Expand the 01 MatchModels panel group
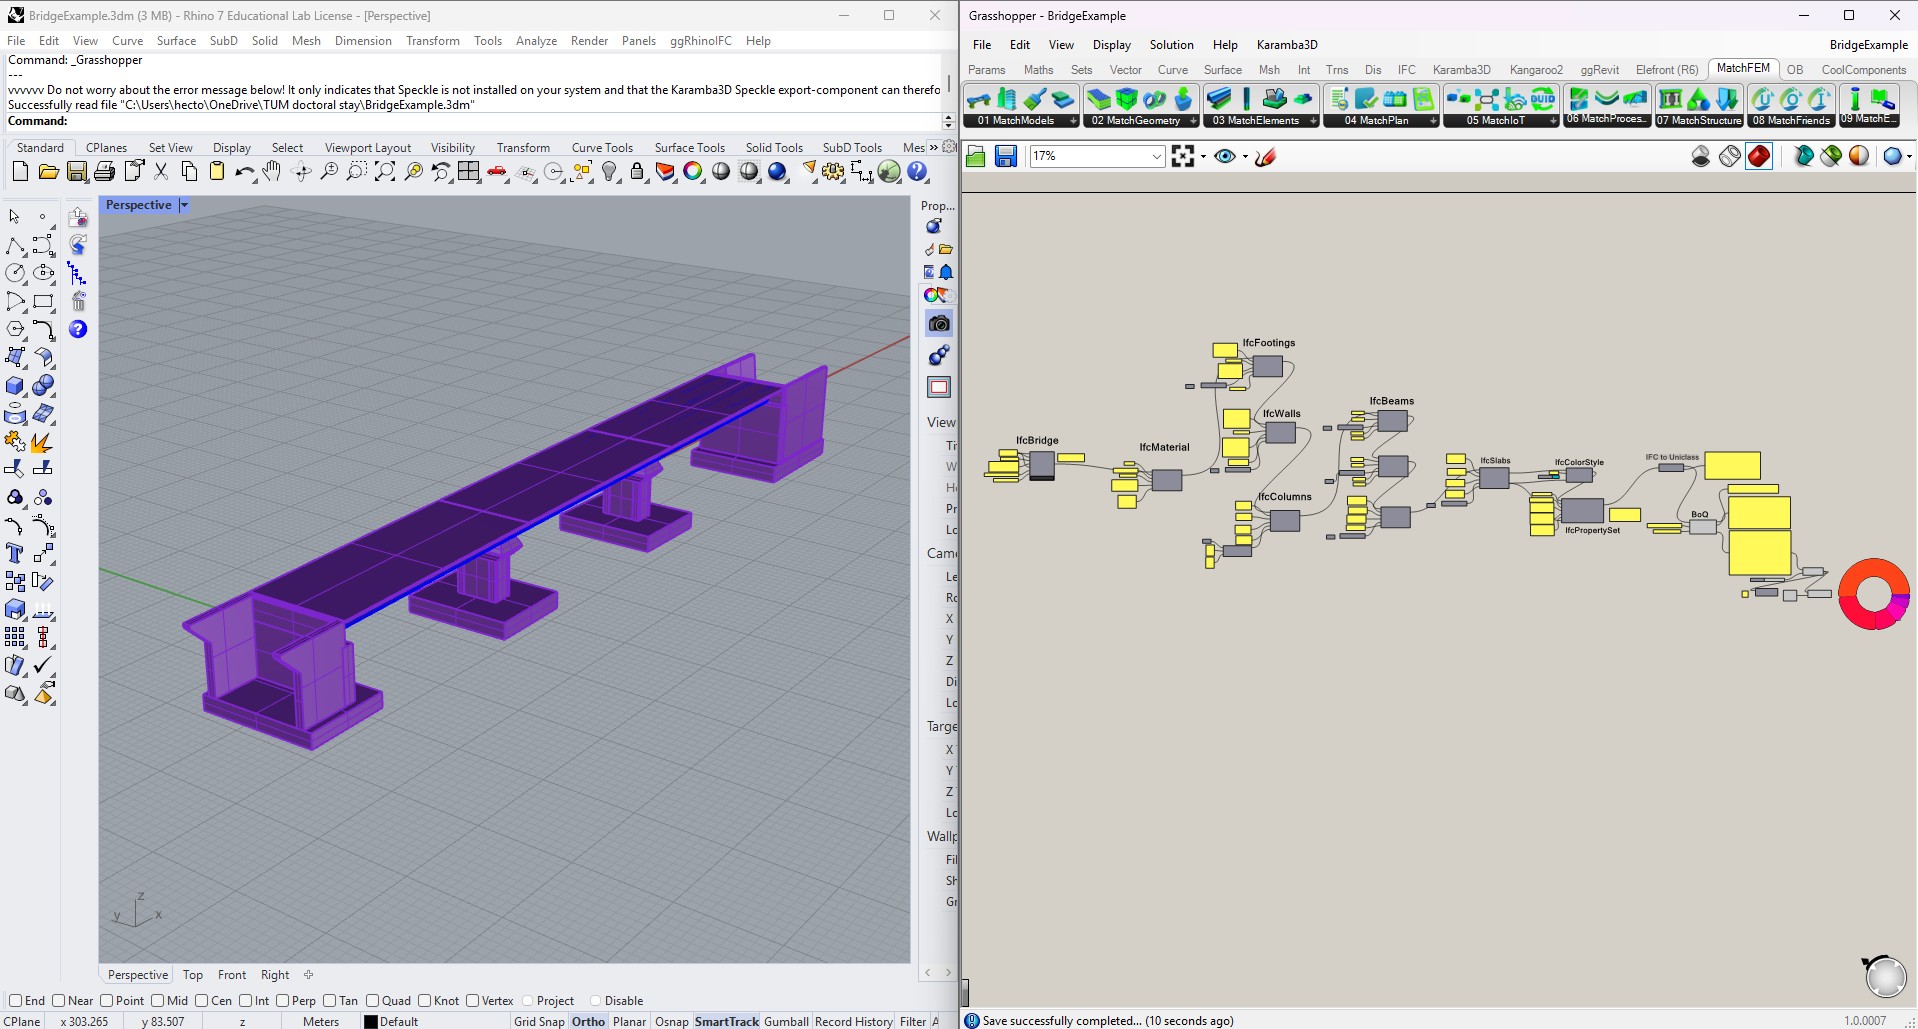 click(x=1073, y=121)
